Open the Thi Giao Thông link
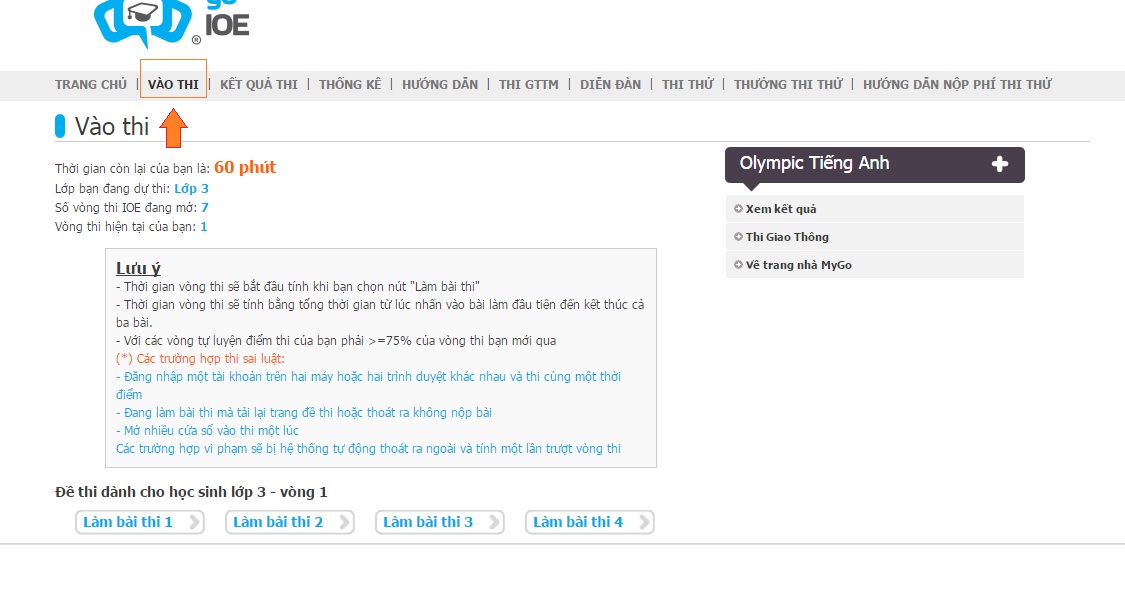The image size is (1125, 612). (787, 237)
